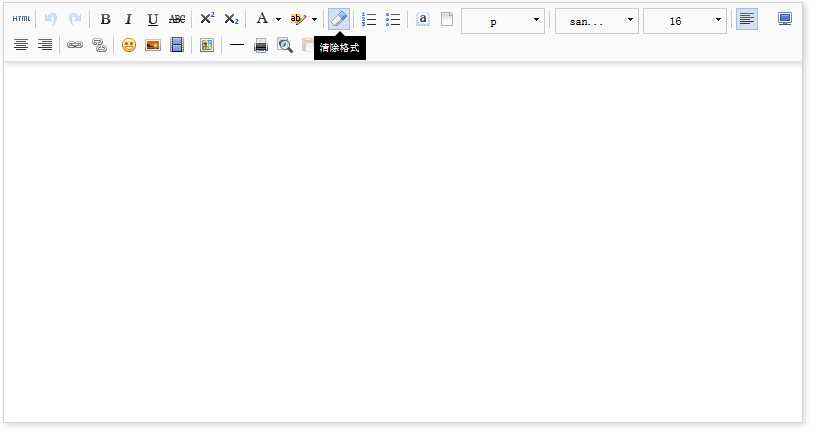
Task: Click the magnifier preview icon
Action: [285, 46]
